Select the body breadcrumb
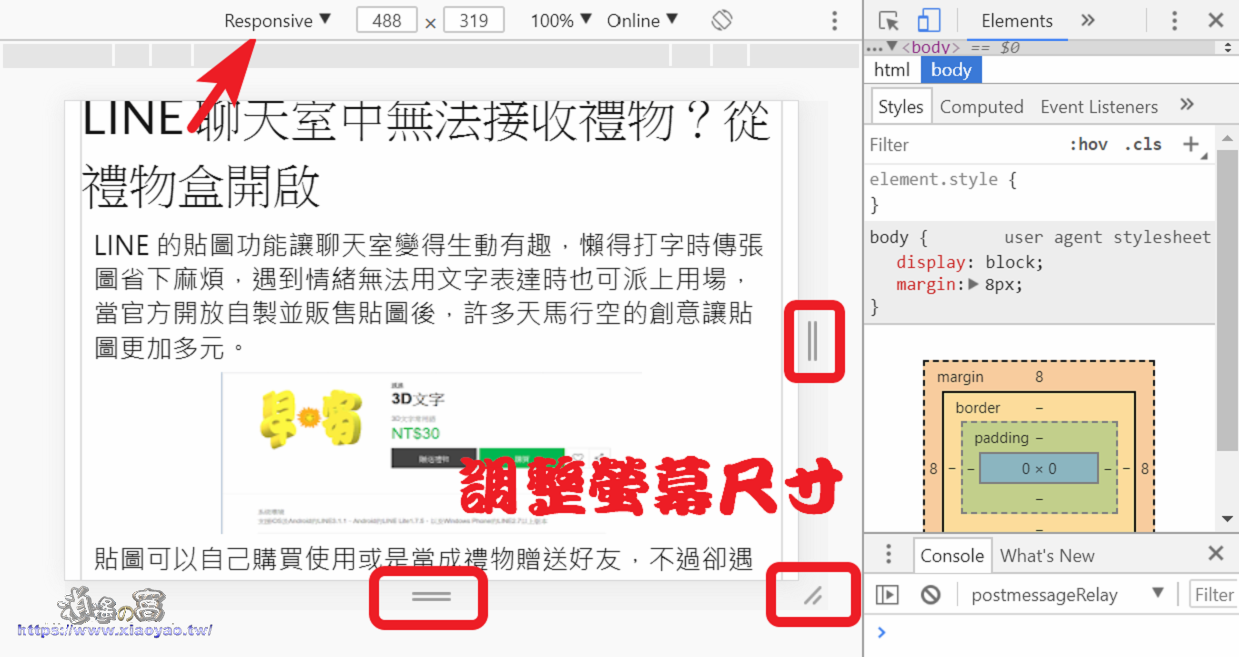 pyautogui.click(x=951, y=69)
